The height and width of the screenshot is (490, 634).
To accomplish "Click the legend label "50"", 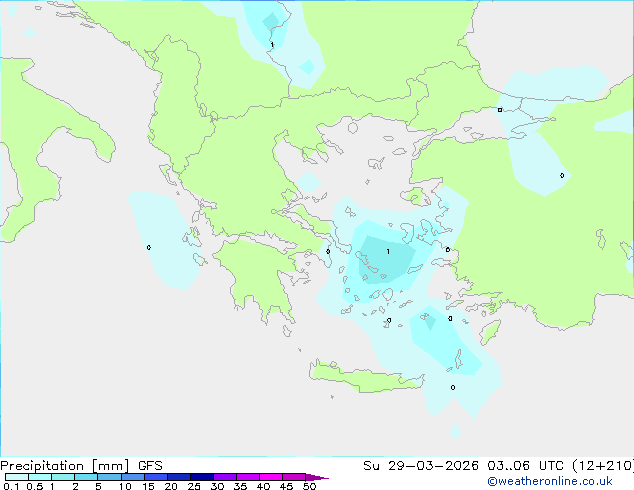I will tap(309, 486).
